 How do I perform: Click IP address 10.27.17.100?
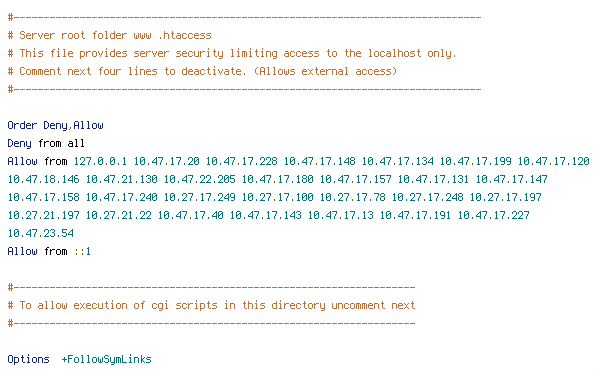coord(277,197)
